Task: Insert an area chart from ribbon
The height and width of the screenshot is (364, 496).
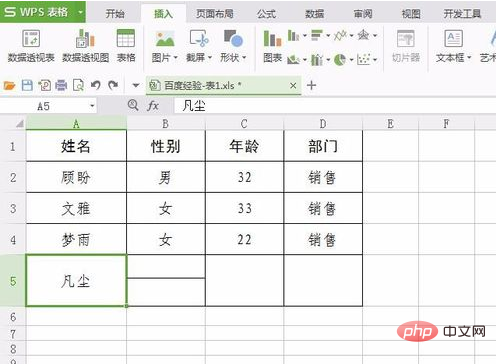Action: tap(293, 60)
